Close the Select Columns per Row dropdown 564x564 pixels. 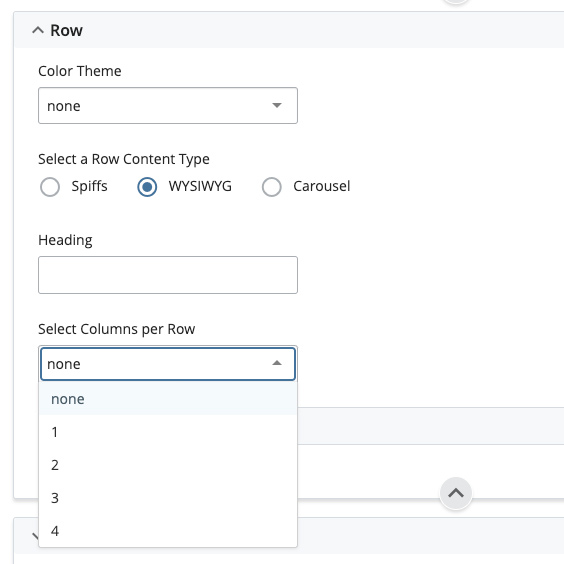[168, 364]
